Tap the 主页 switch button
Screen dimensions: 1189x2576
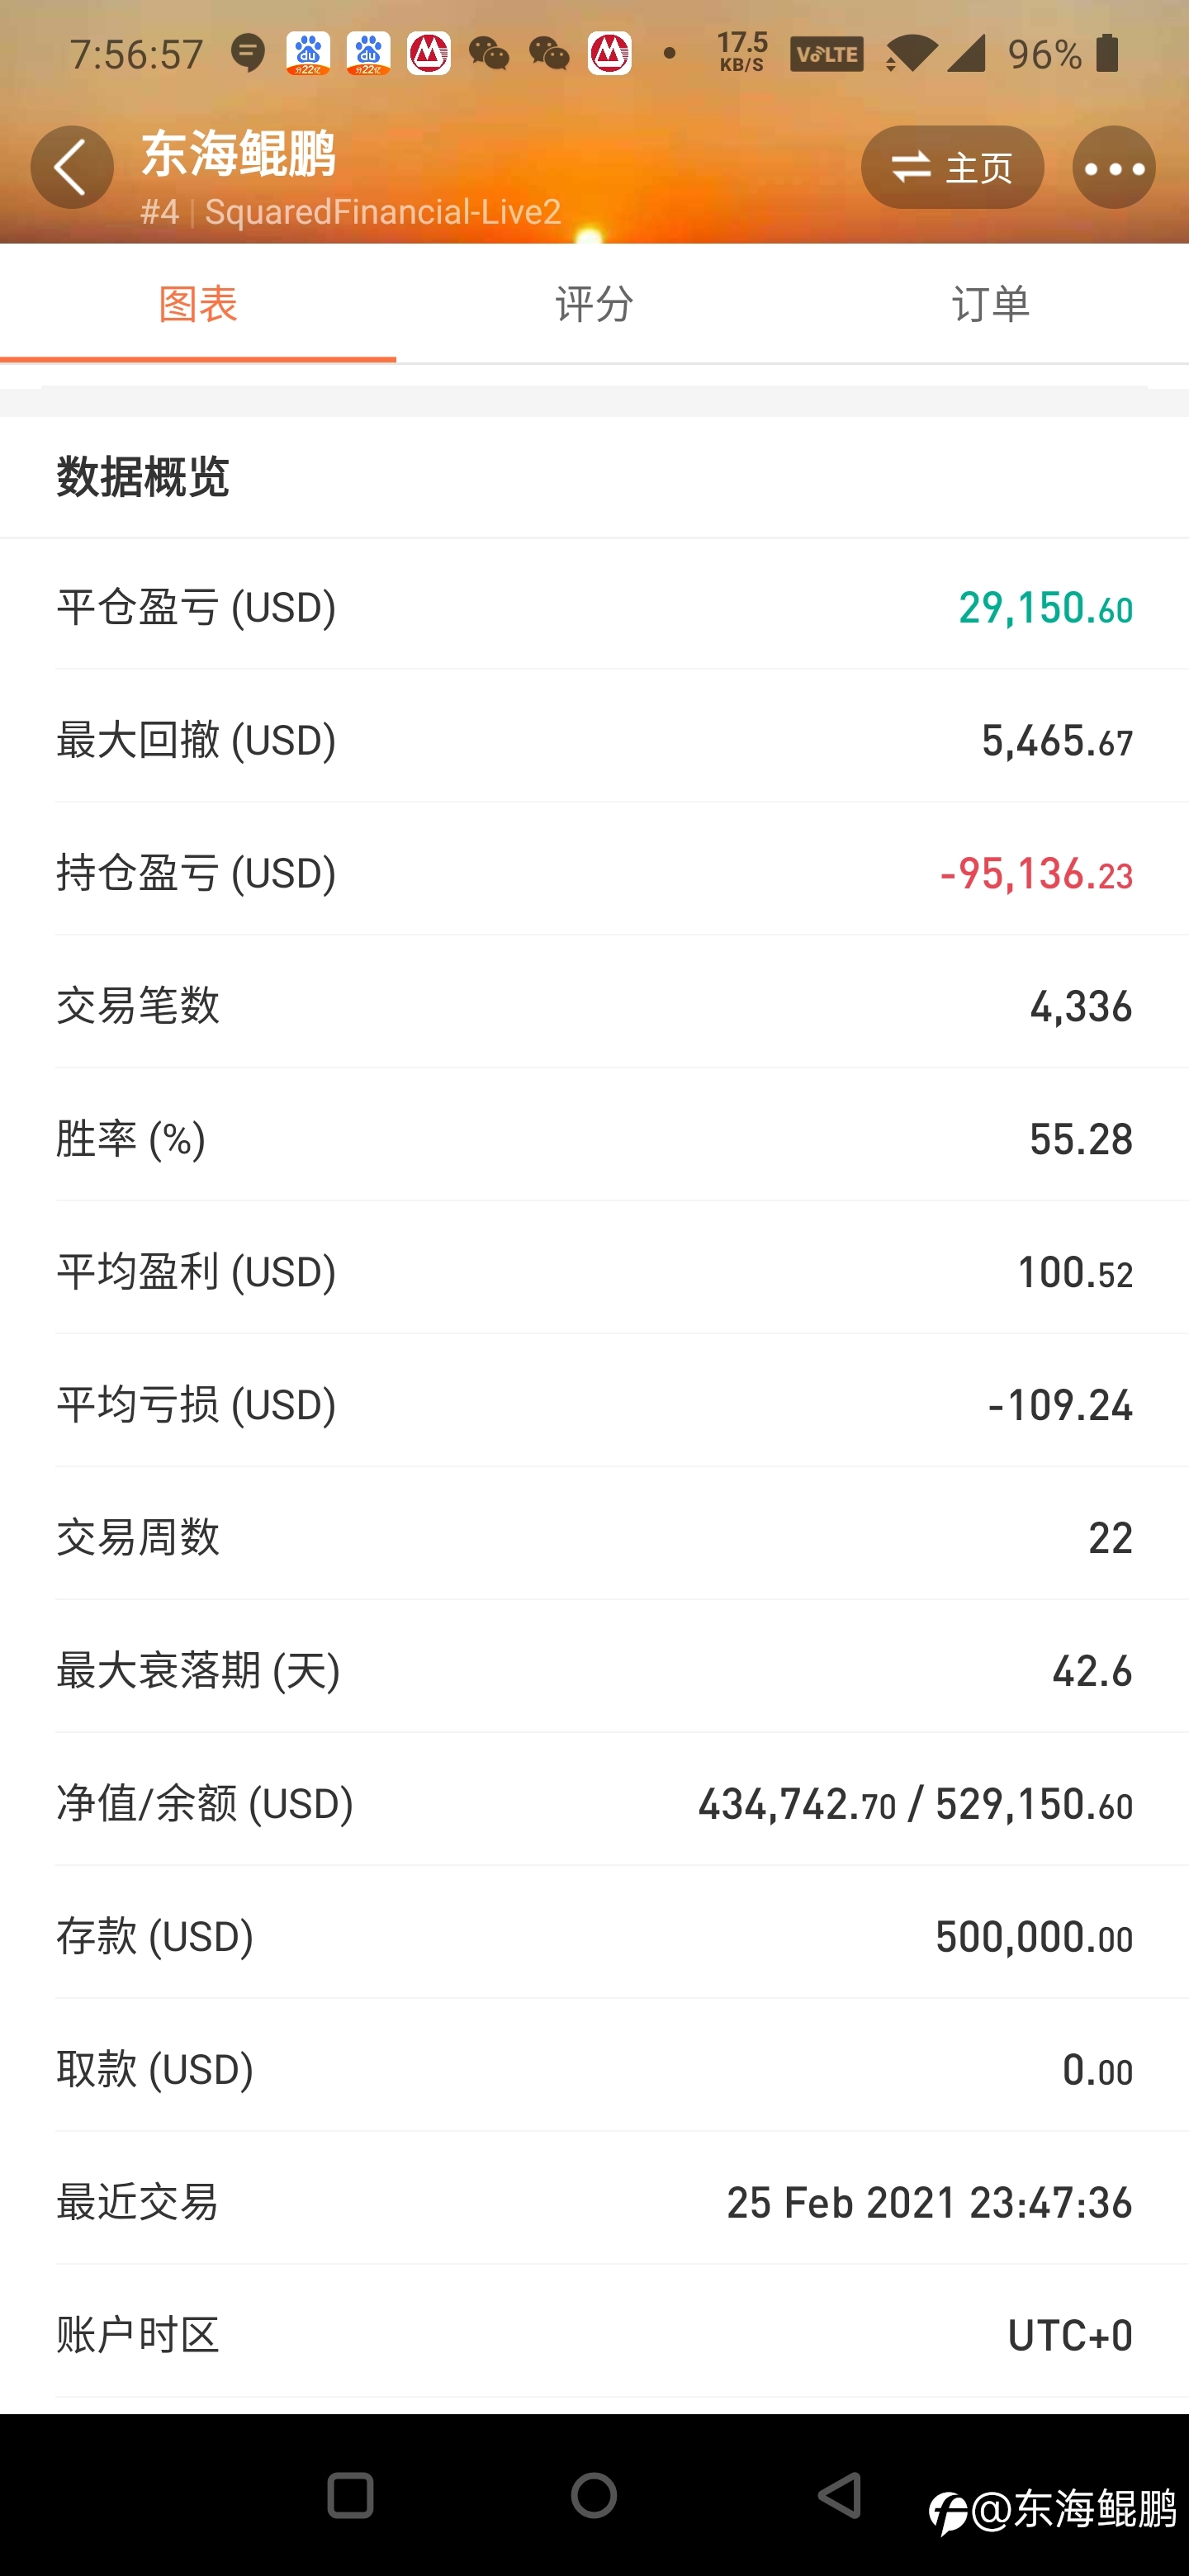pyautogui.click(x=952, y=167)
